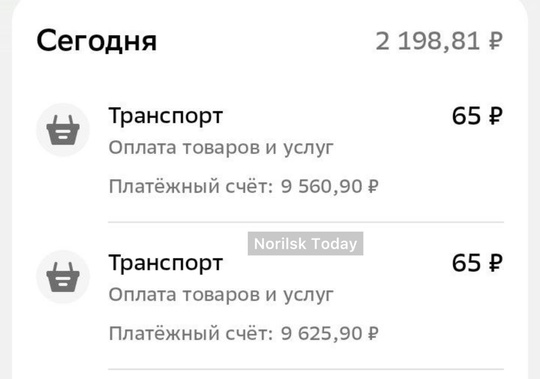Tap the 9 625,90 balance value

322,334
